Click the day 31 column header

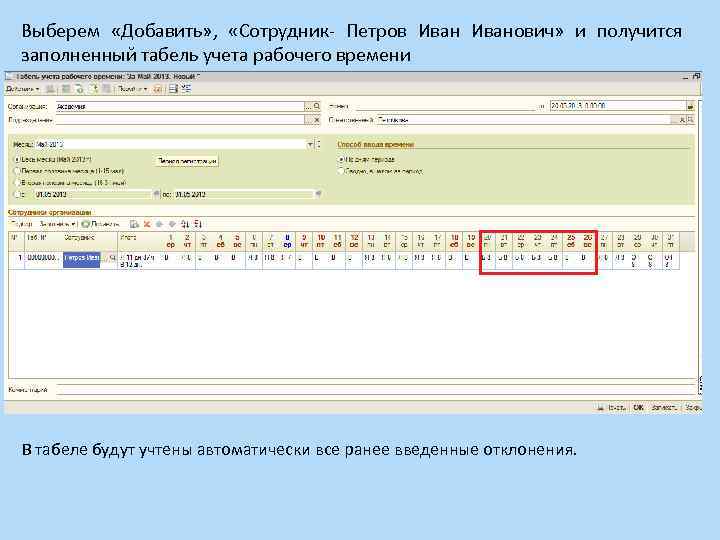pyautogui.click(x=670, y=241)
